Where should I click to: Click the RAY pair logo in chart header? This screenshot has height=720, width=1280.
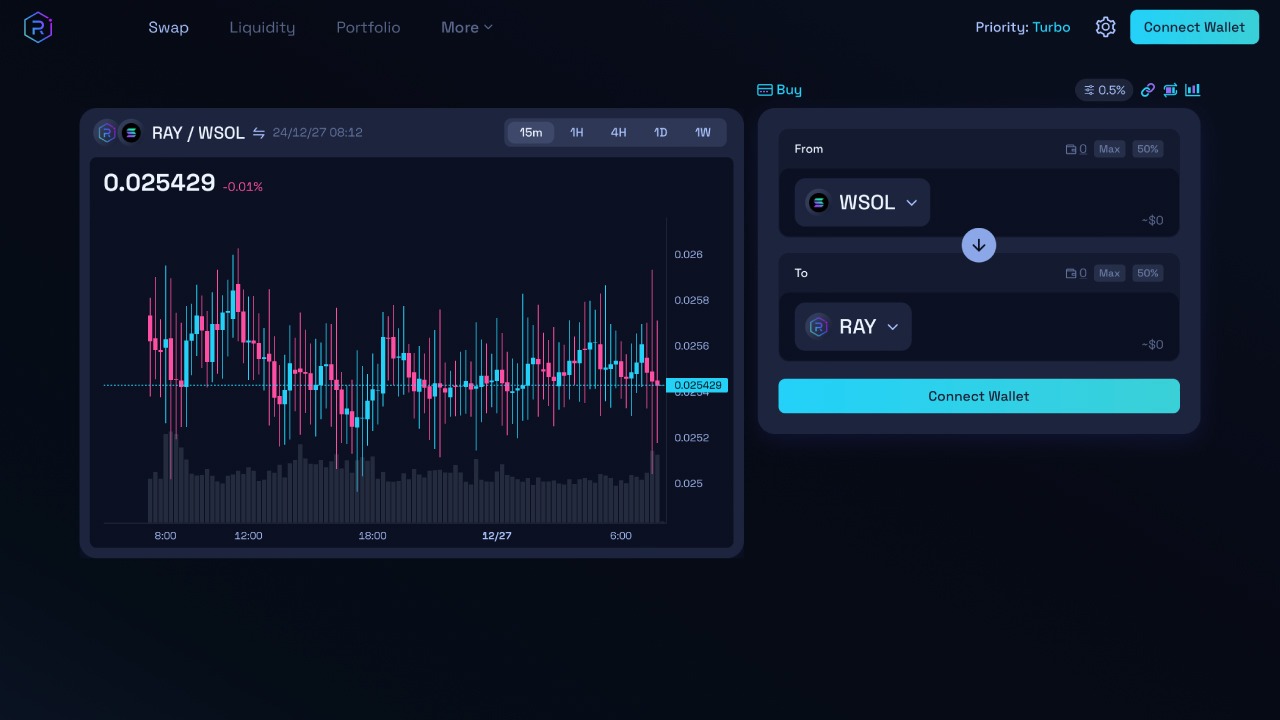(x=106, y=132)
